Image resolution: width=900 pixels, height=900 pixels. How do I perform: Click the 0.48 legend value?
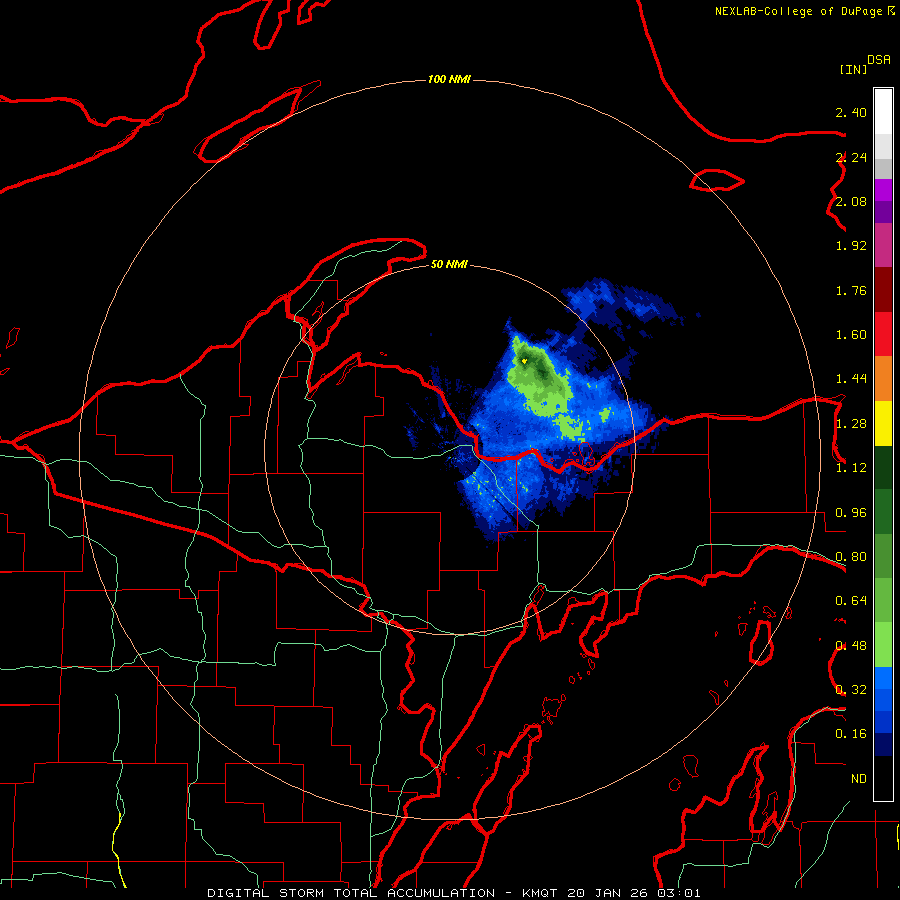point(851,646)
